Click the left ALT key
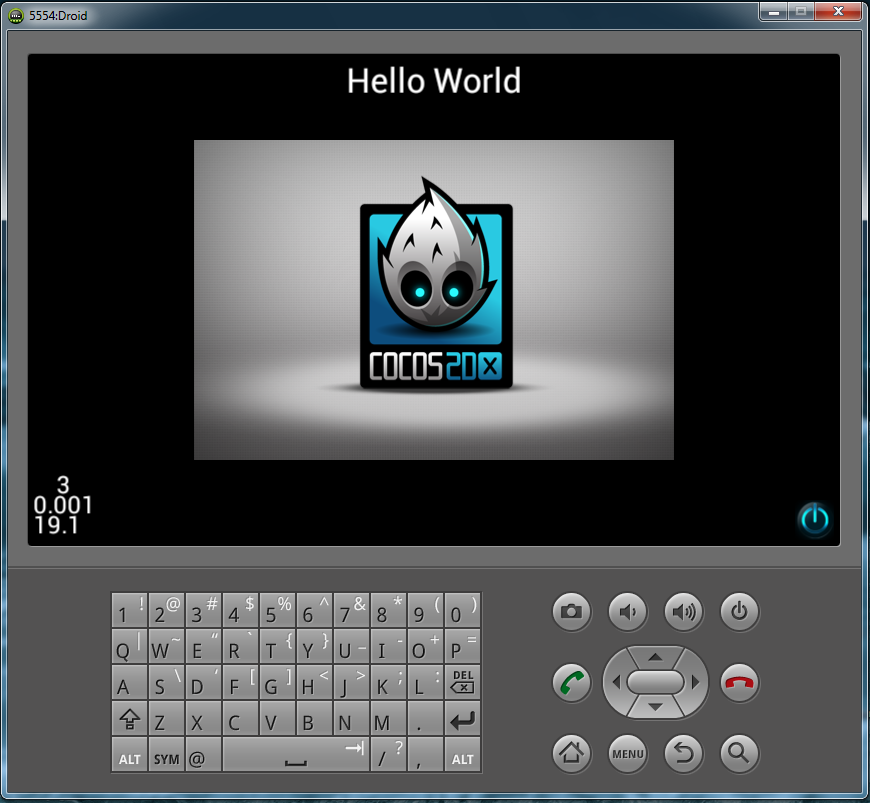The width and height of the screenshot is (870, 803). tap(129, 754)
